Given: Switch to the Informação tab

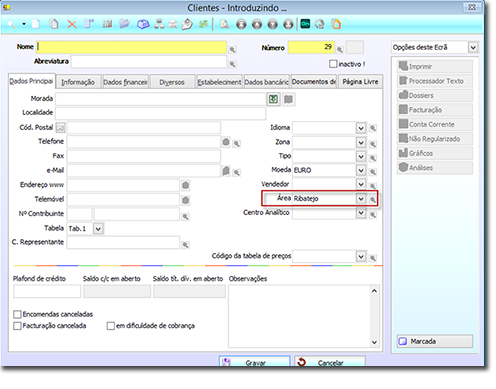Looking at the screenshot, I should [x=78, y=82].
